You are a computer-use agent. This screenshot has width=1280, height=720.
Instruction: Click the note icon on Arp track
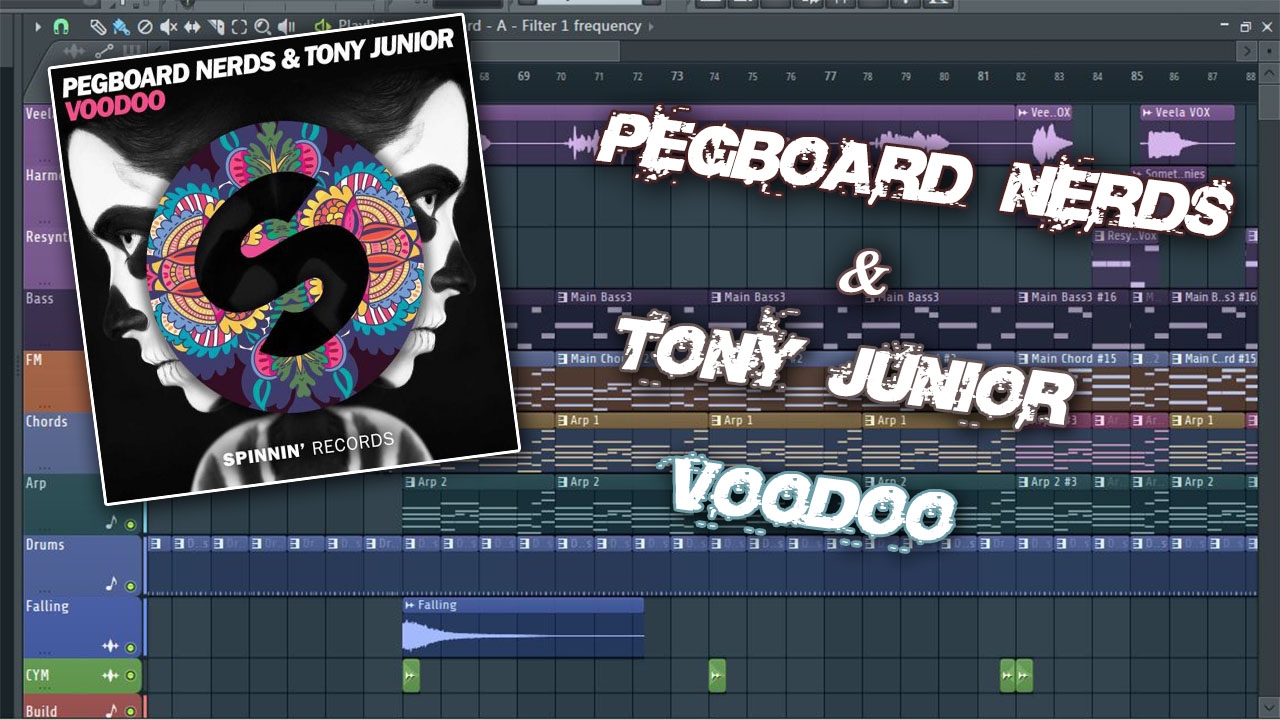click(111, 523)
